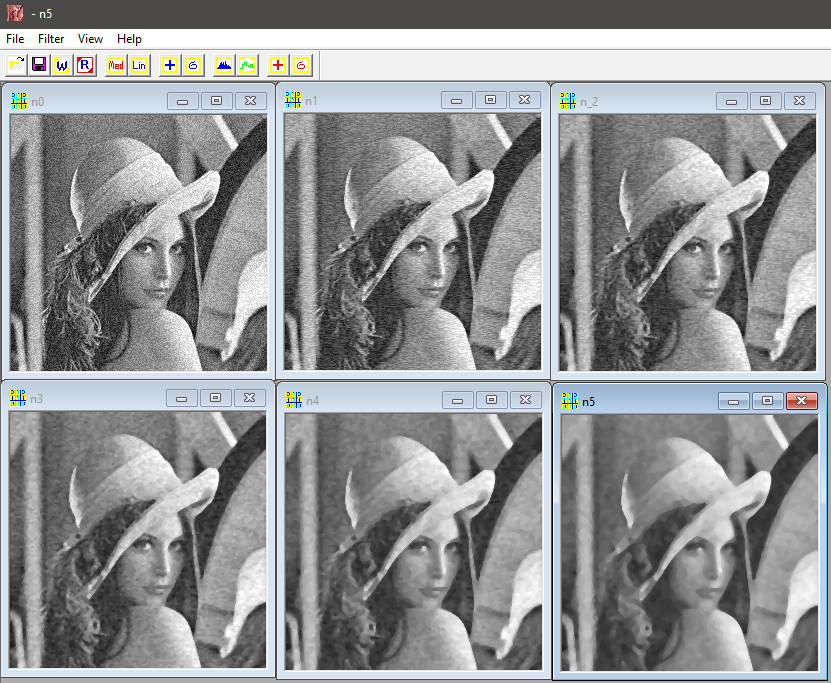The height and width of the screenshot is (683, 831).
Task: Click the n5 window grid icon
Action: (570, 401)
